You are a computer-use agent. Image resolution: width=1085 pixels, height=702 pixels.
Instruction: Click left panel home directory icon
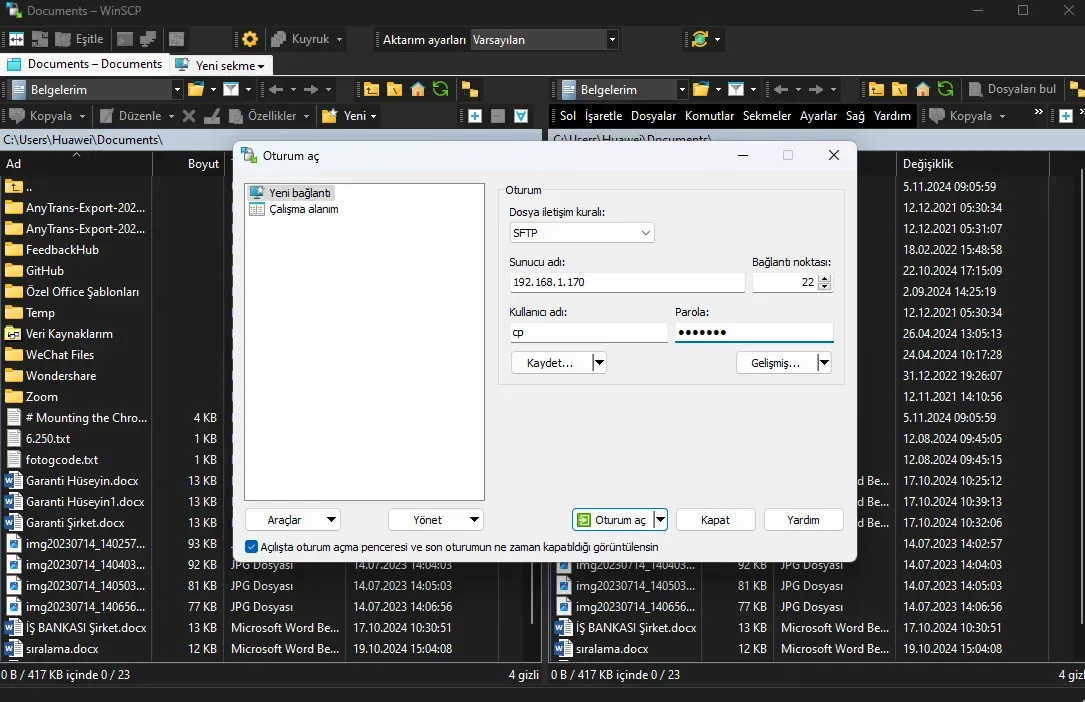pyautogui.click(x=417, y=89)
